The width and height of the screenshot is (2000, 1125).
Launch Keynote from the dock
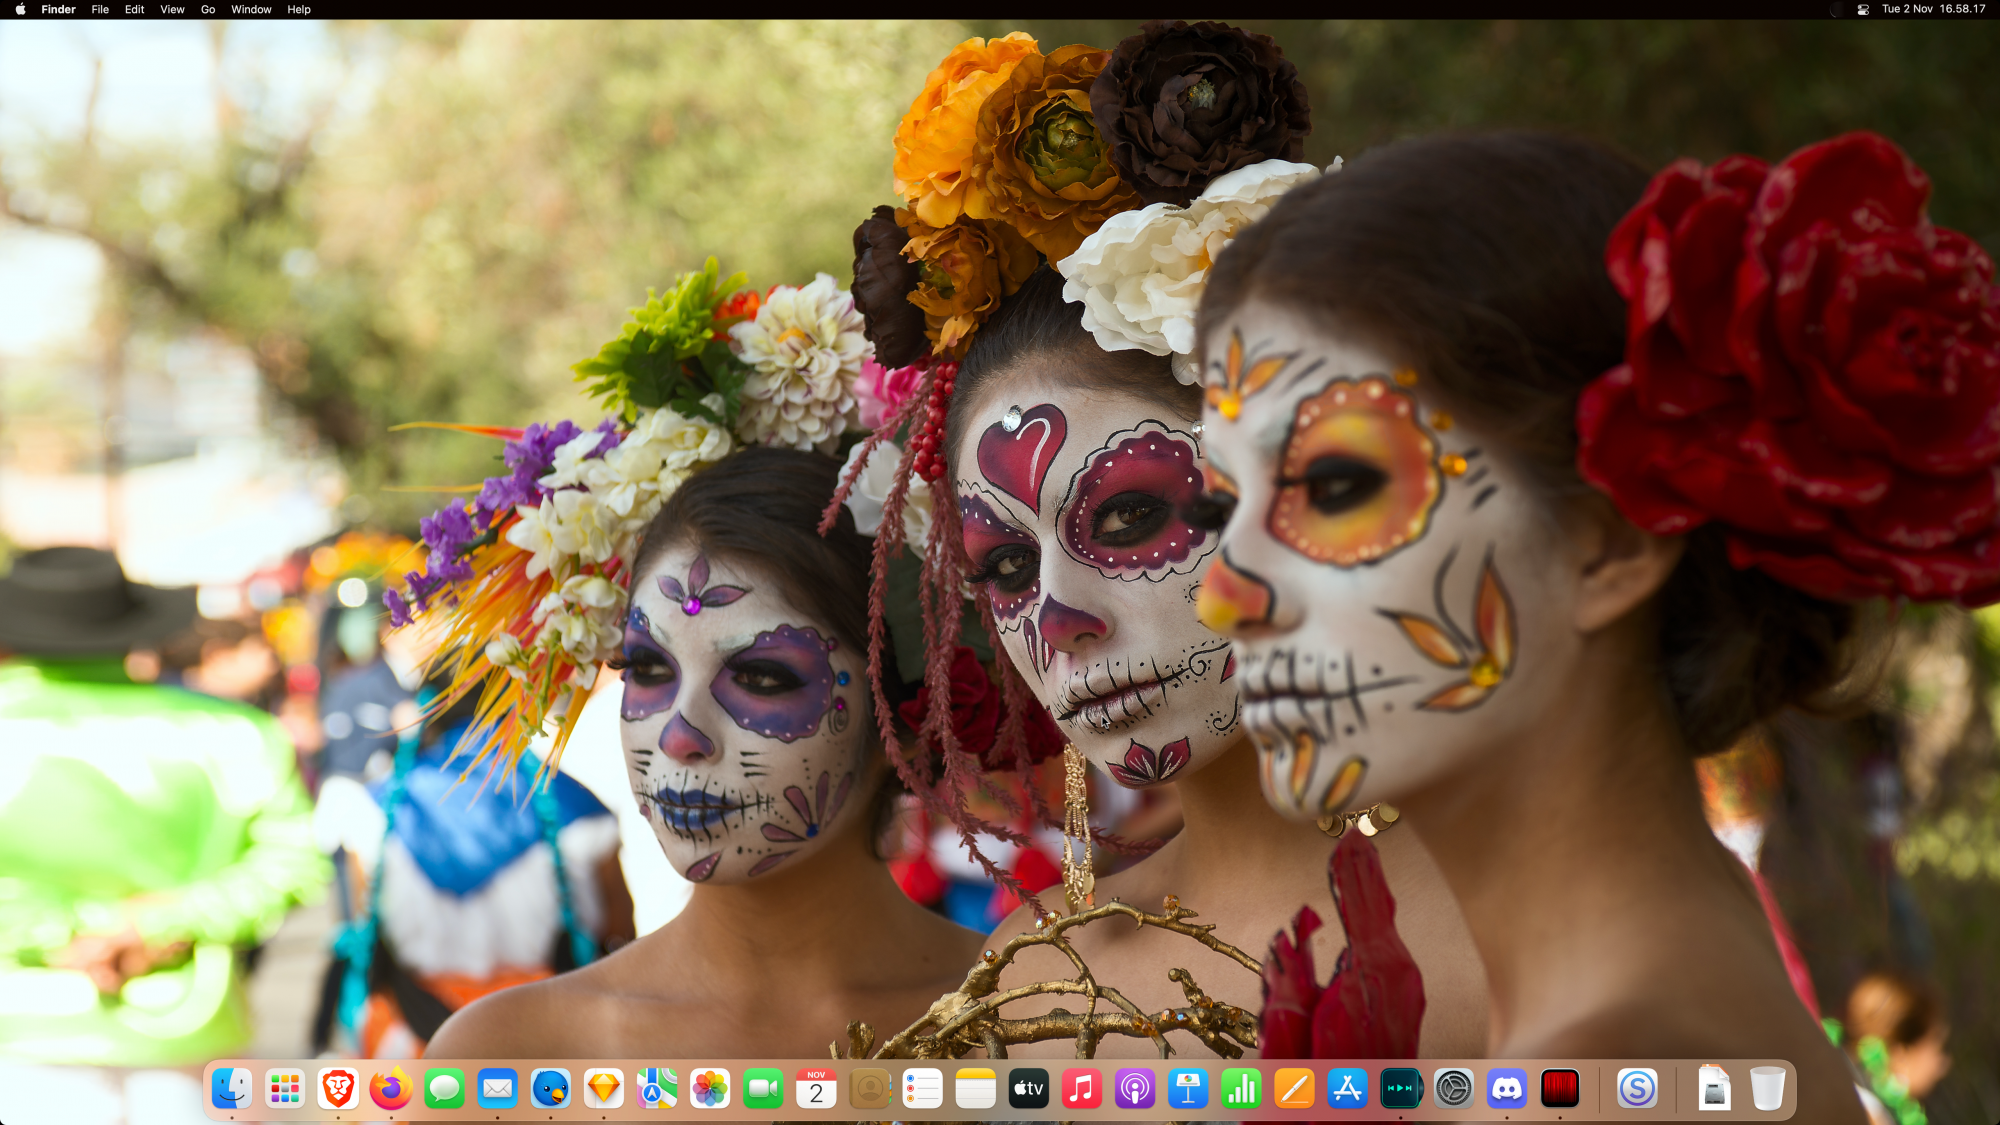point(1188,1088)
